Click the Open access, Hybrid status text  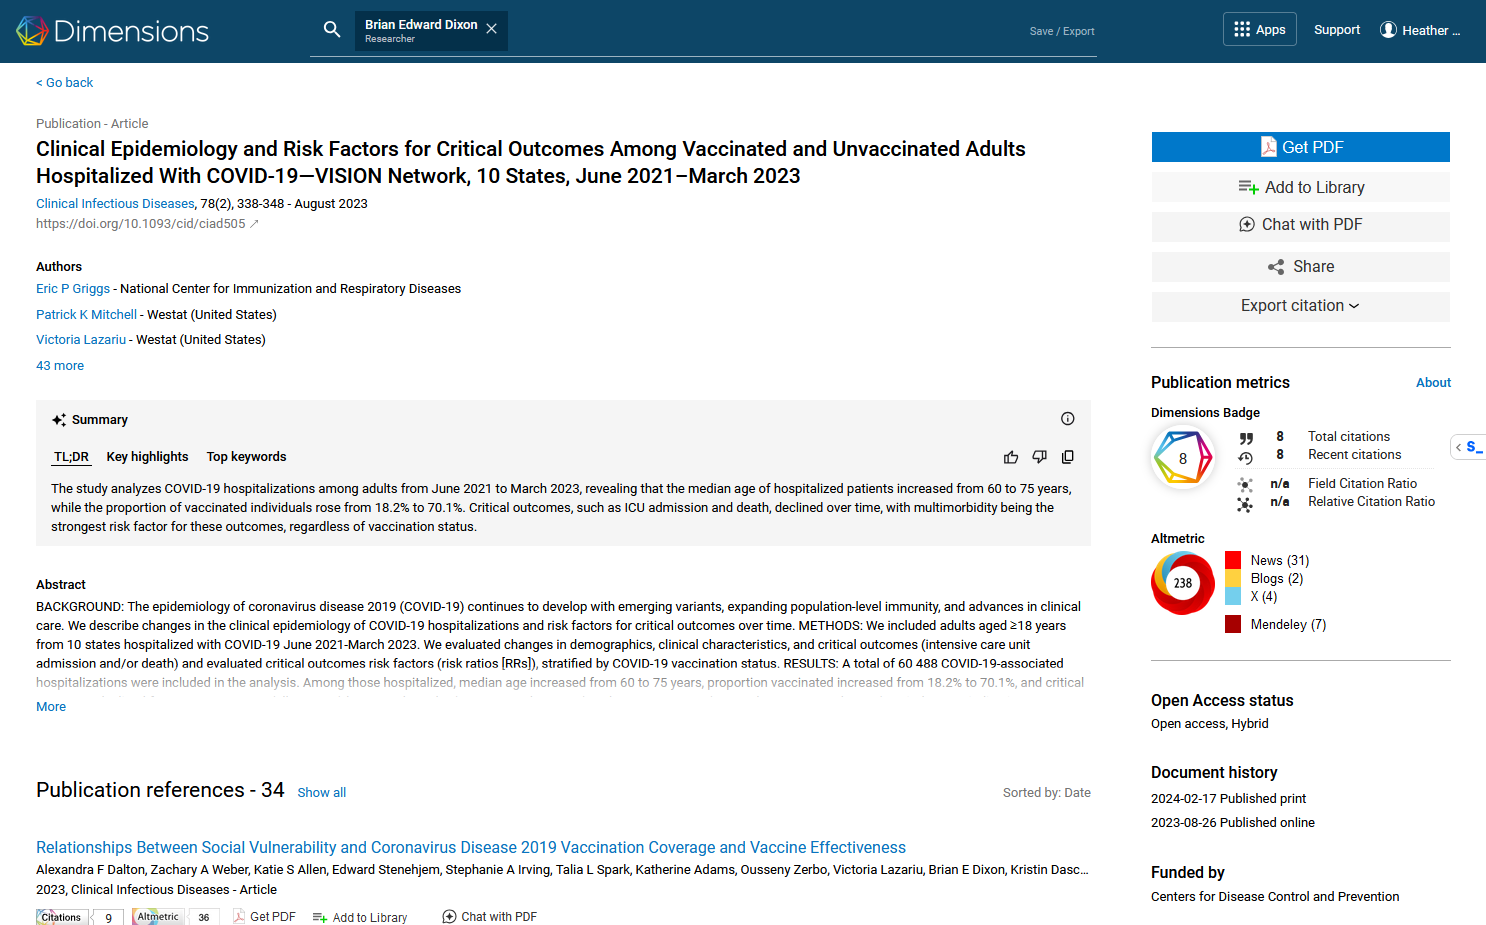click(1209, 724)
